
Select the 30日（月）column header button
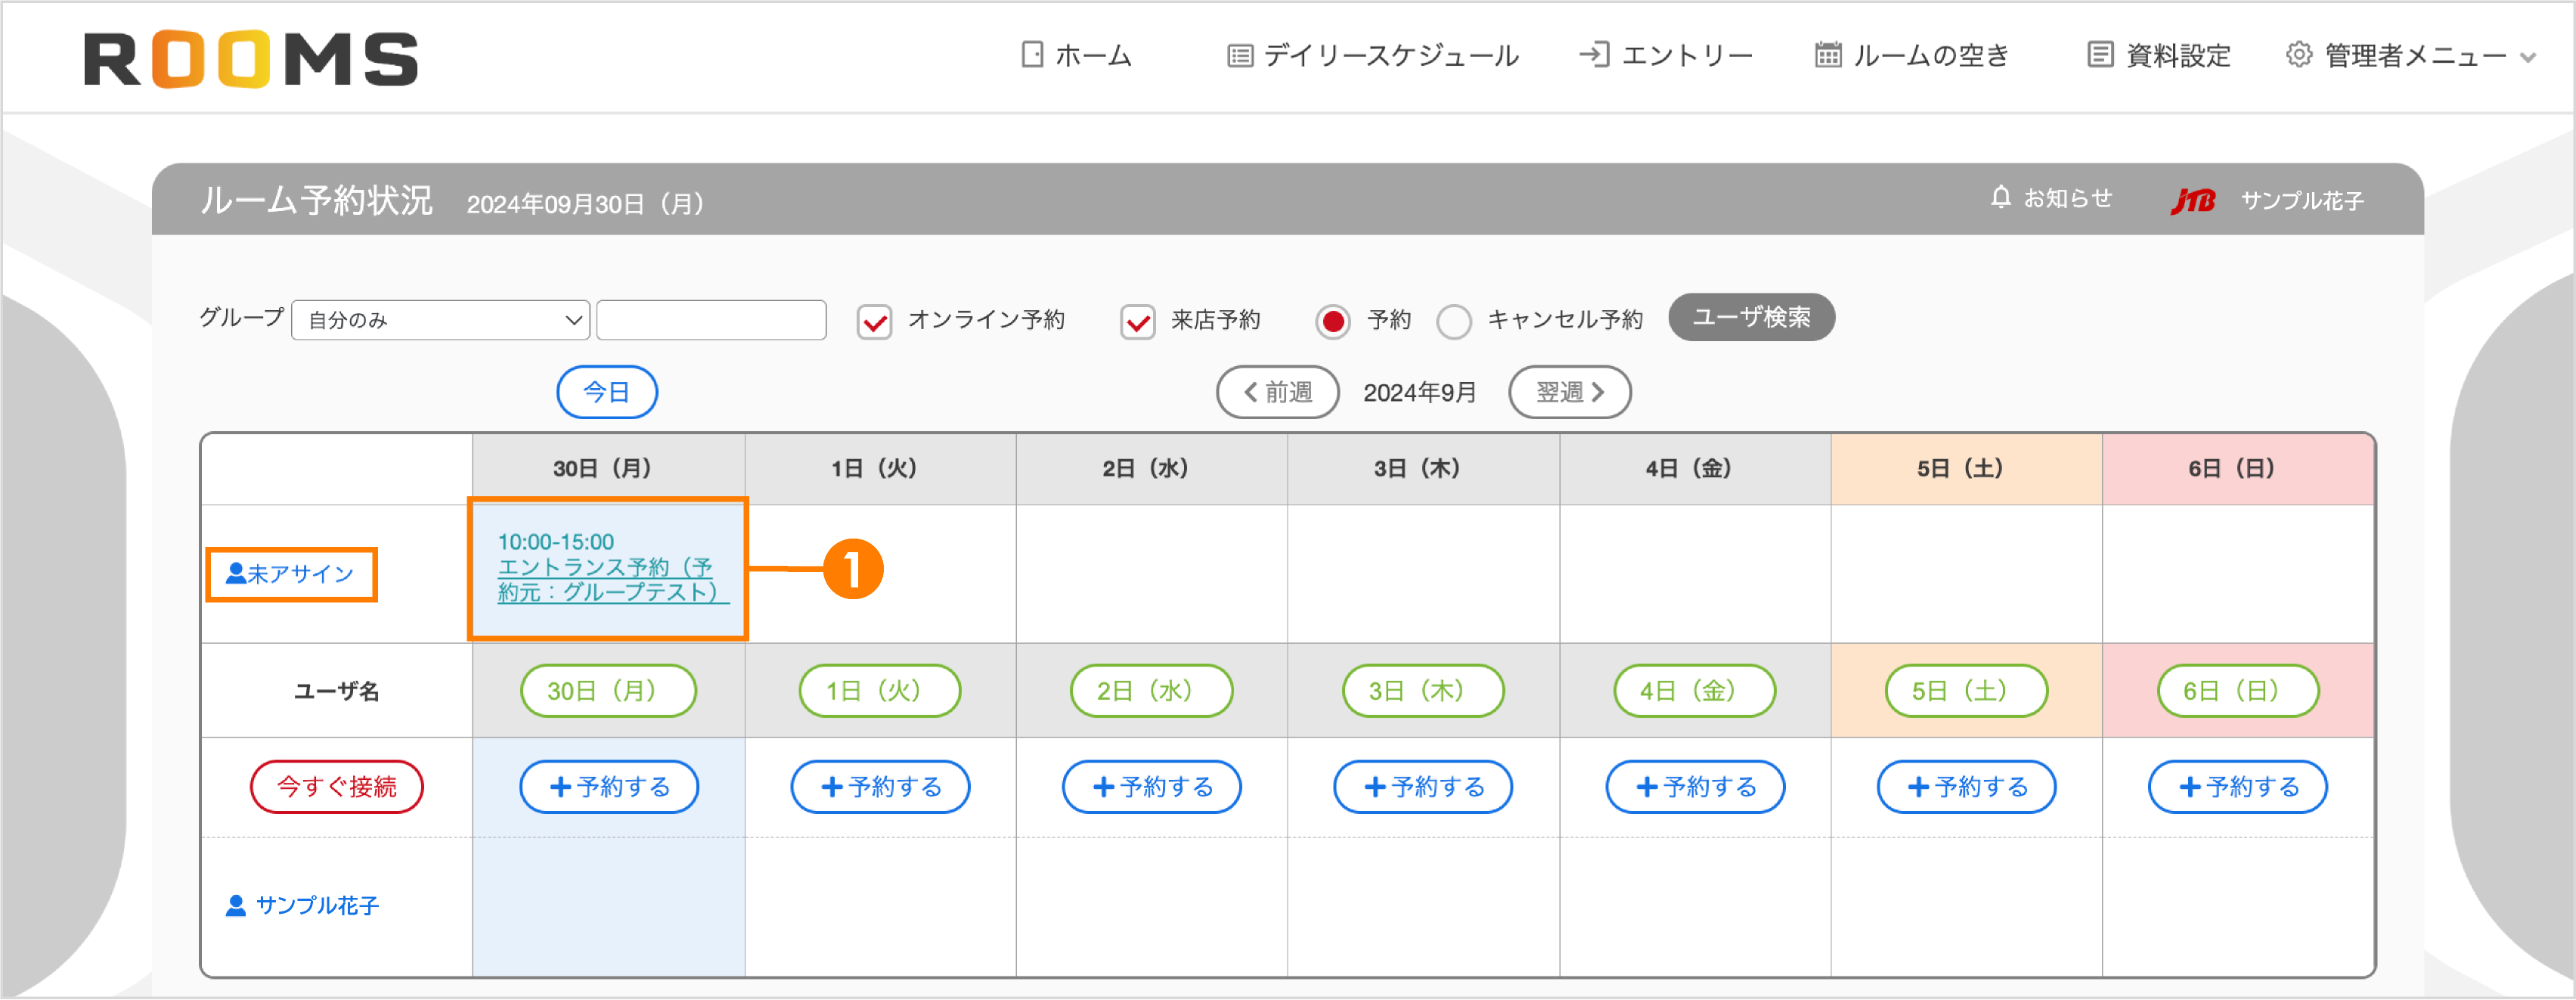607,690
